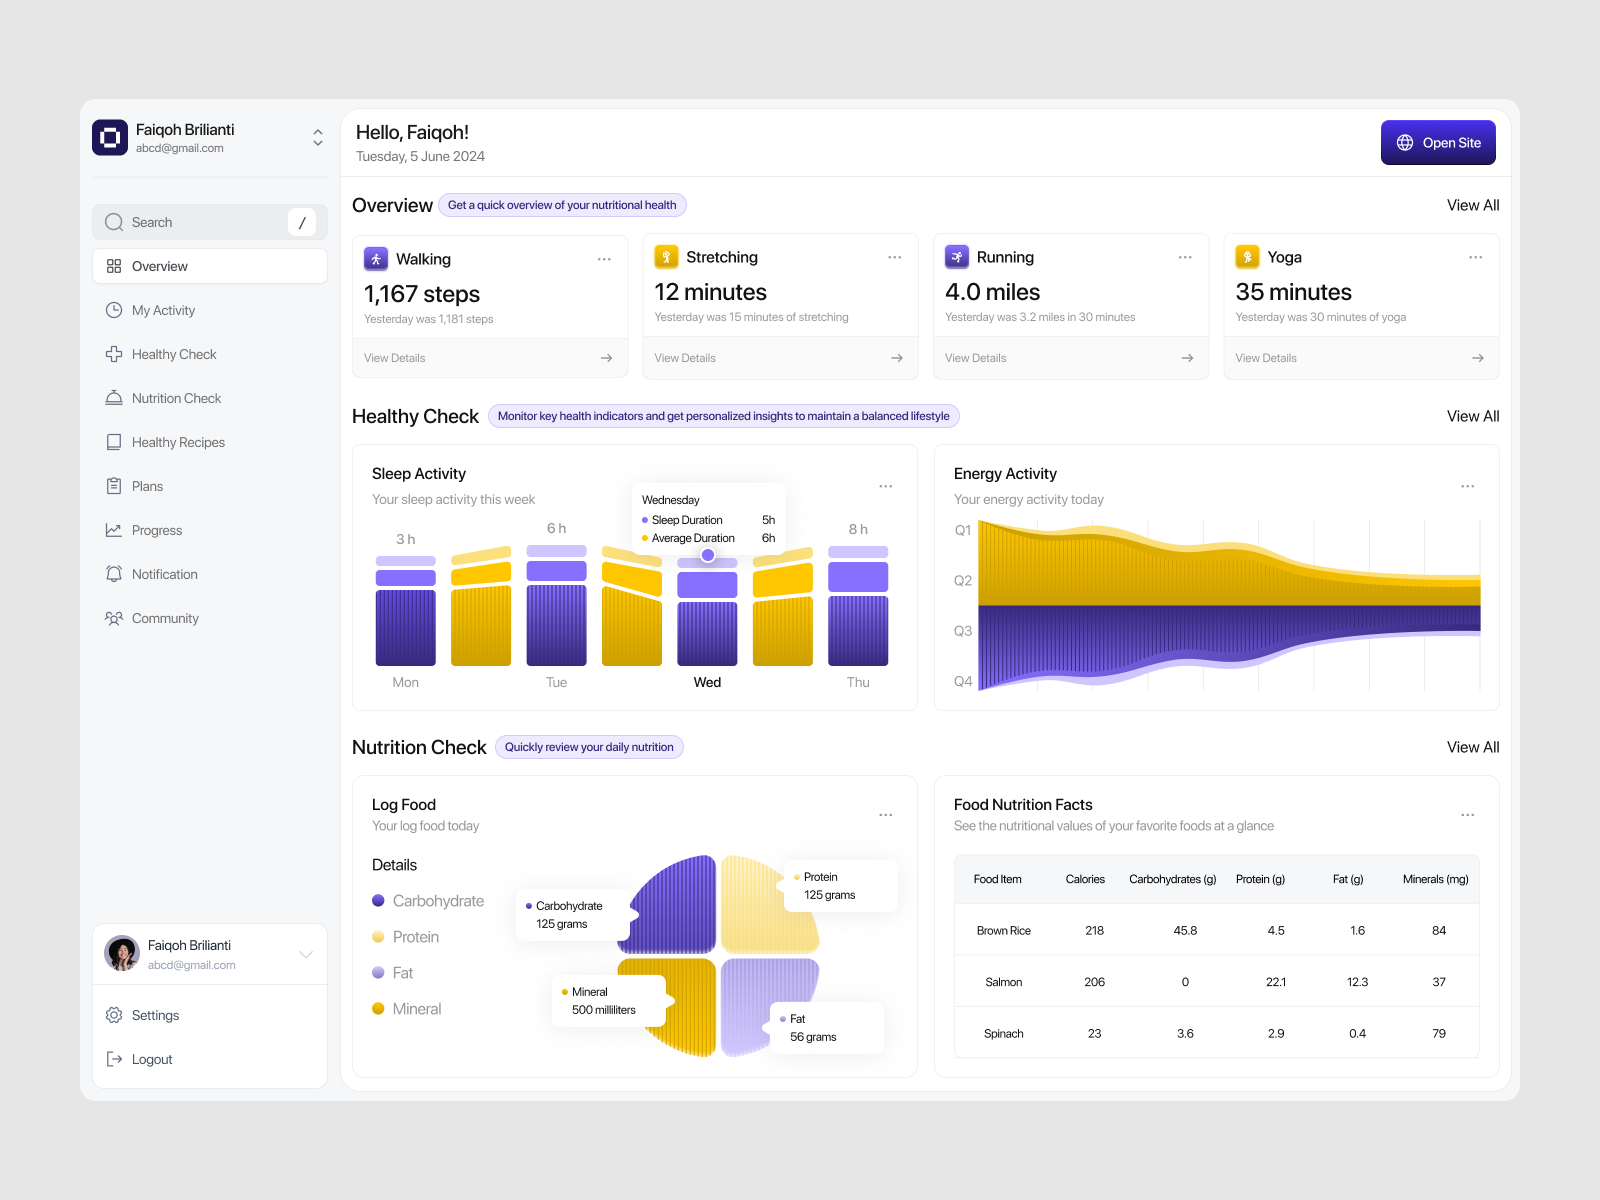Select the Plans sidebar item
This screenshot has width=1600, height=1200.
point(147,486)
